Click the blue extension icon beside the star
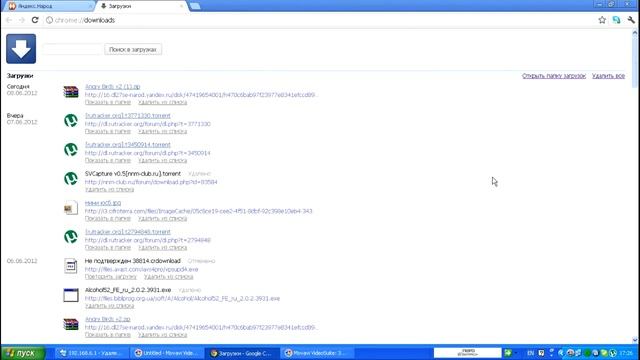 [616, 20]
